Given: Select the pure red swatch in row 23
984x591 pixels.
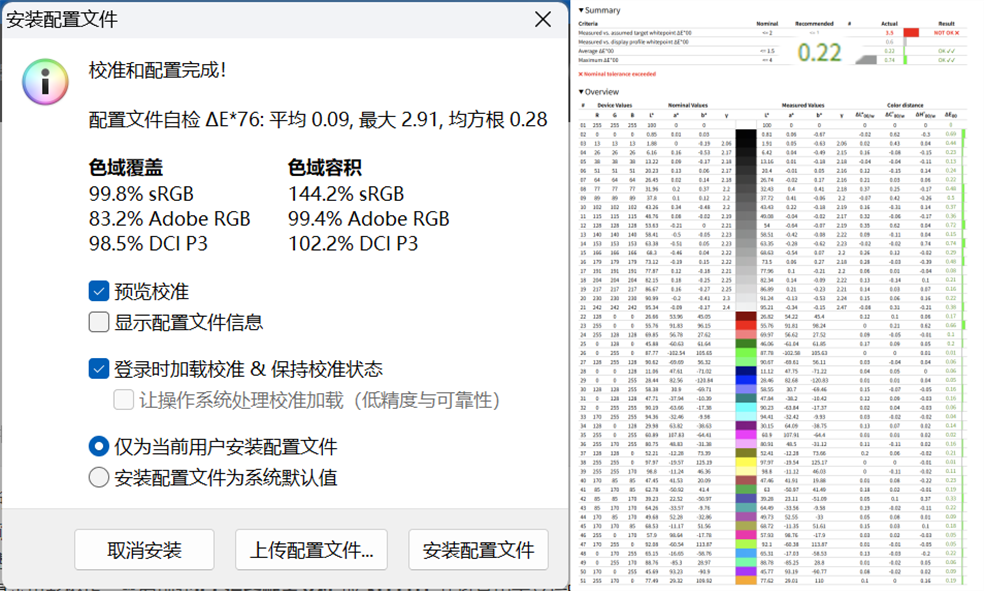Looking at the screenshot, I should coord(747,325).
